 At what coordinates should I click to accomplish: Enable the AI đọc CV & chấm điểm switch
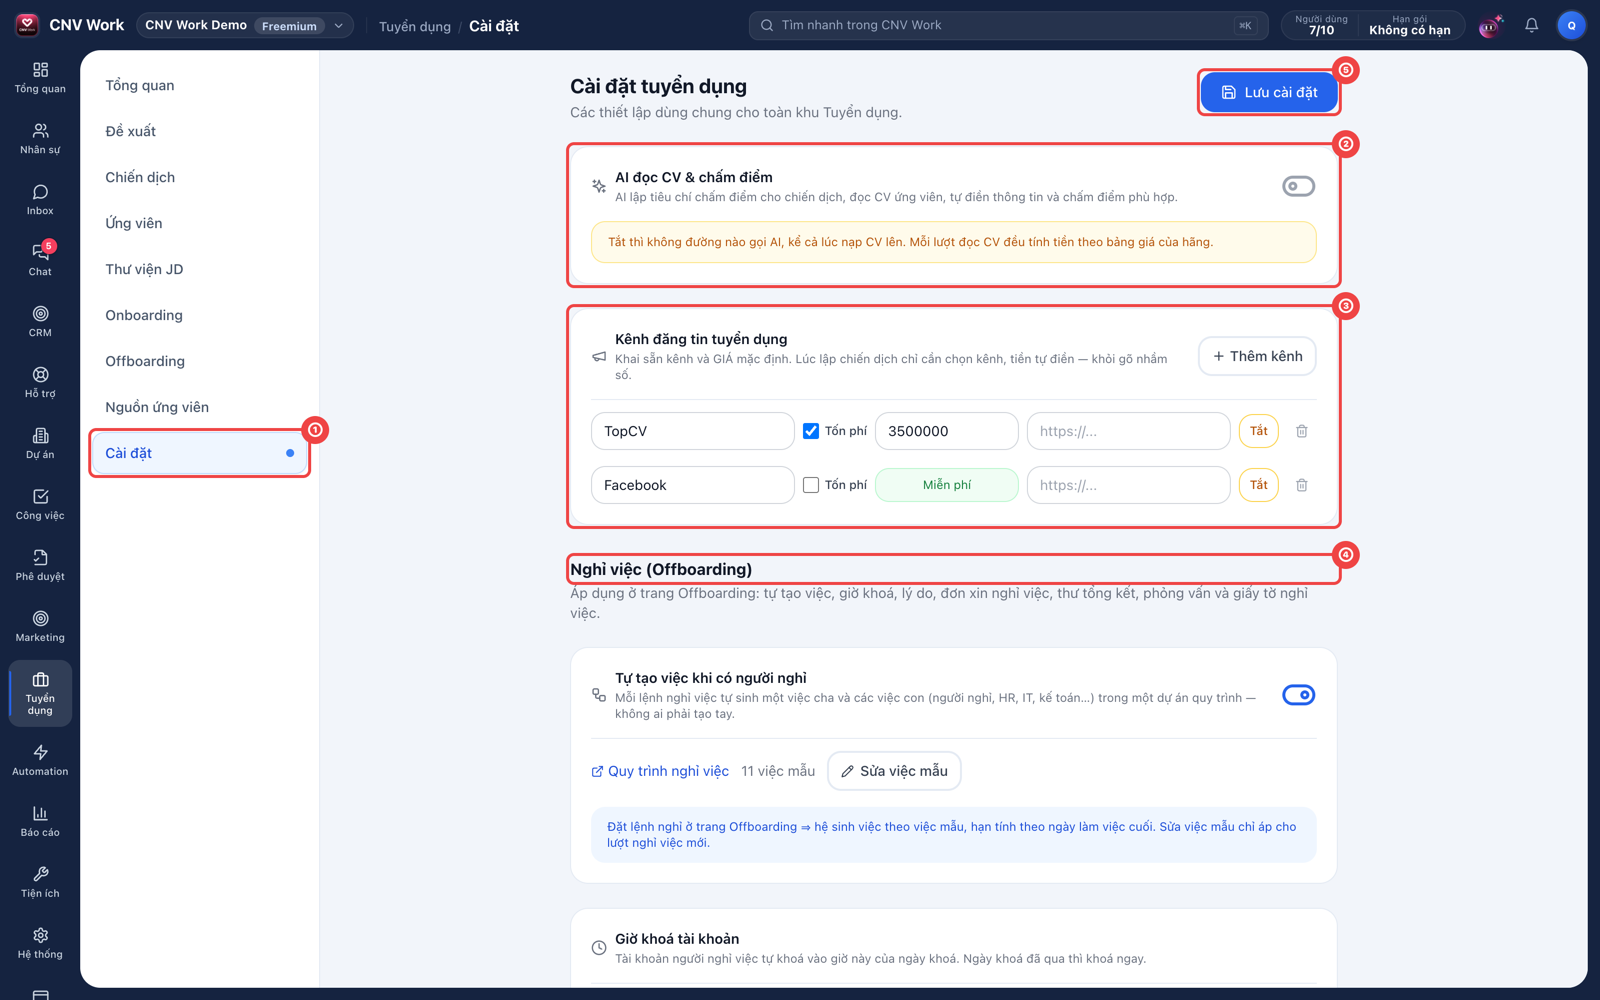1298,186
